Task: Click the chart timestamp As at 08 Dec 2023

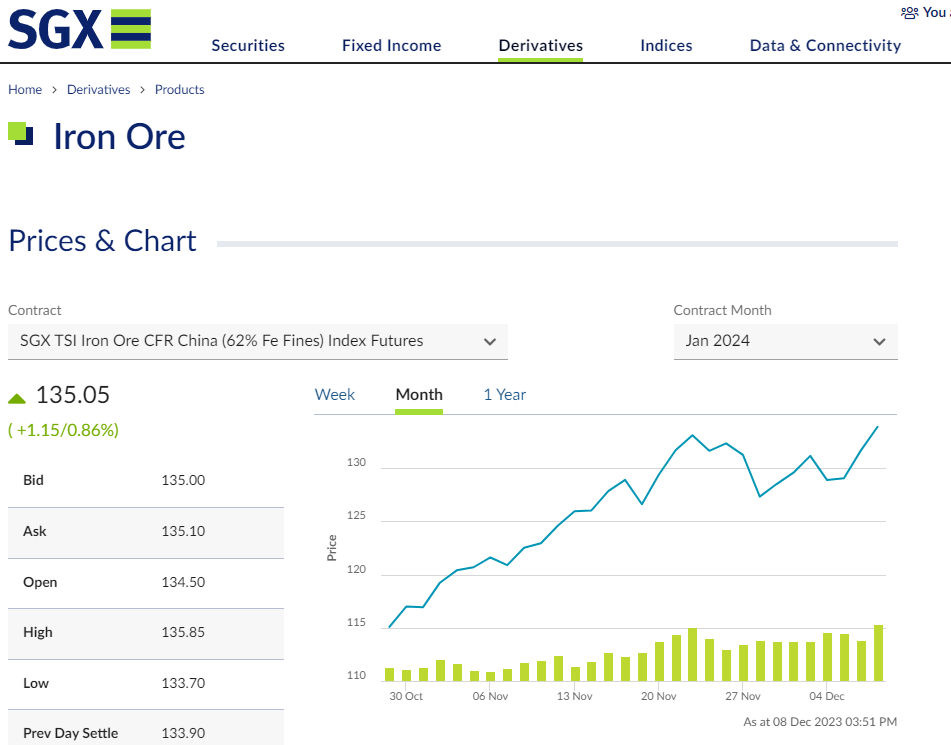Action: click(x=820, y=722)
